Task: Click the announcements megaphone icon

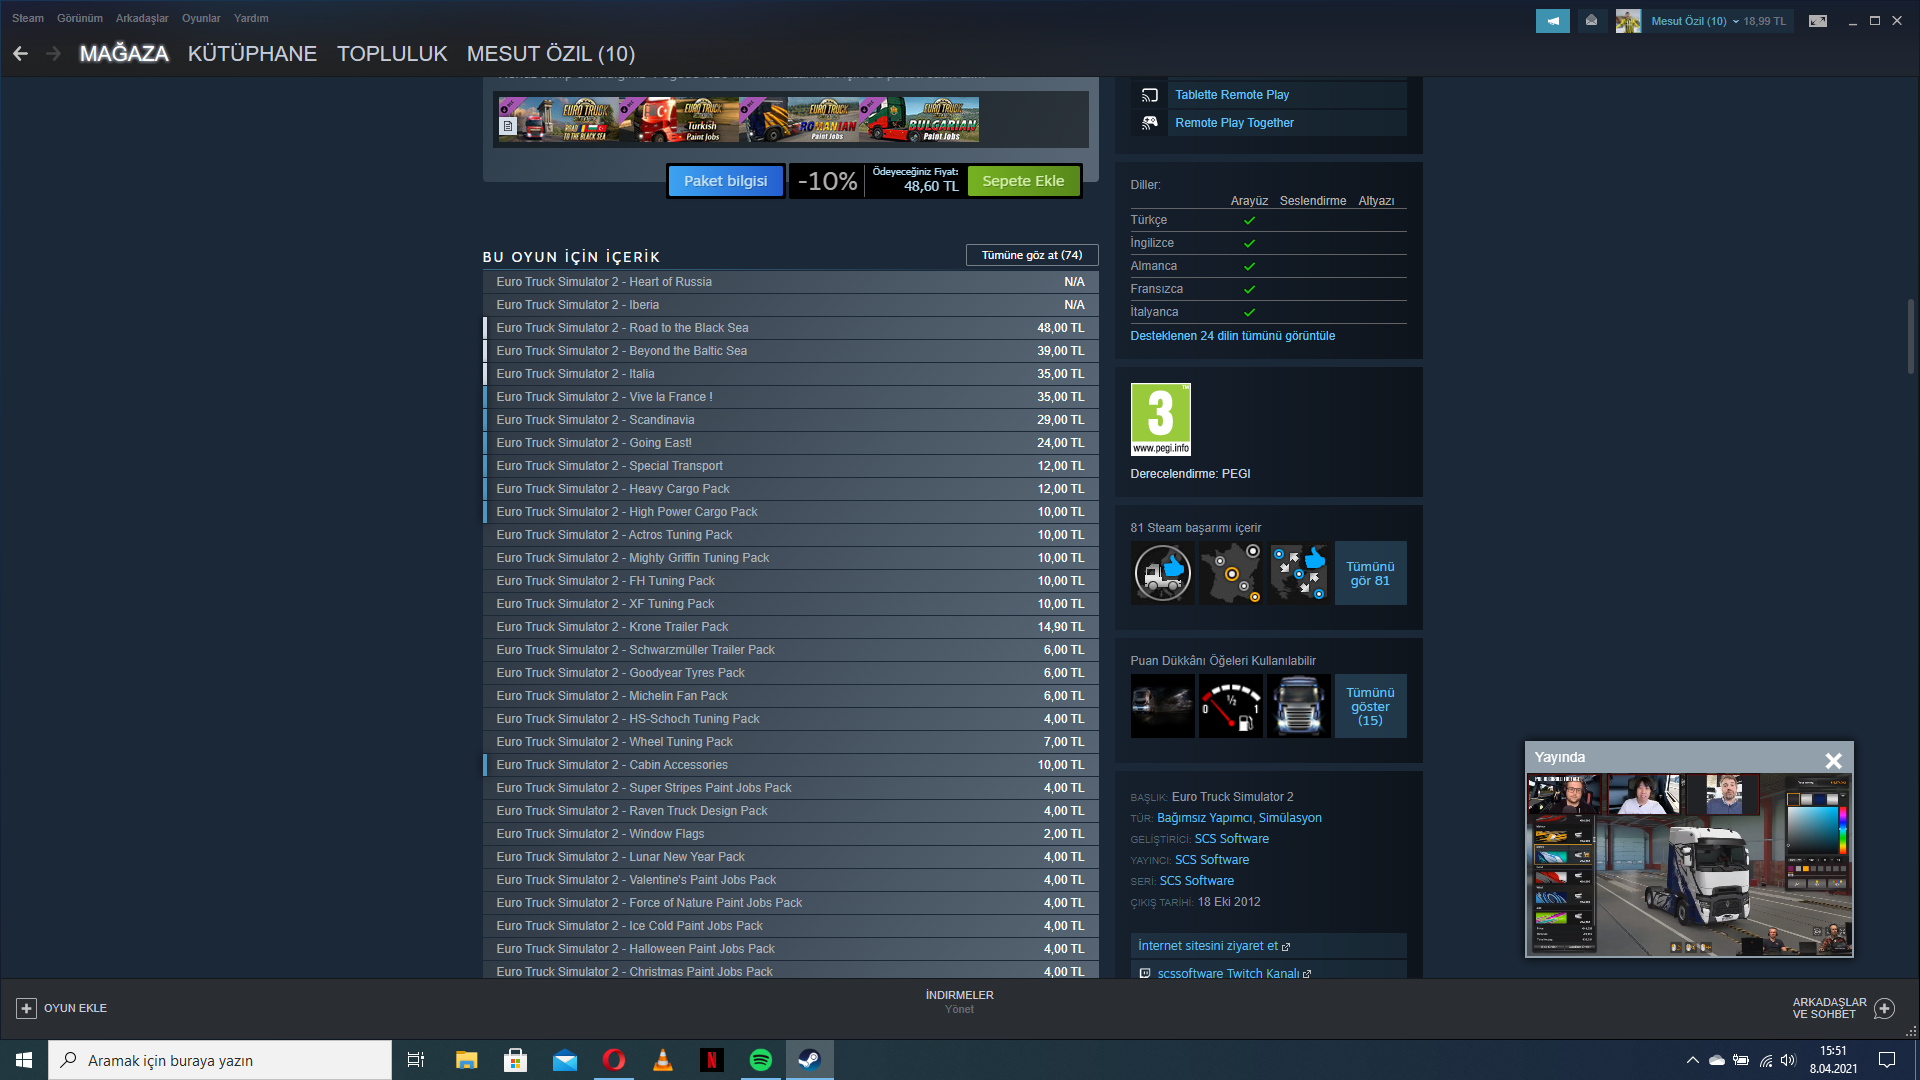Action: [1552, 21]
